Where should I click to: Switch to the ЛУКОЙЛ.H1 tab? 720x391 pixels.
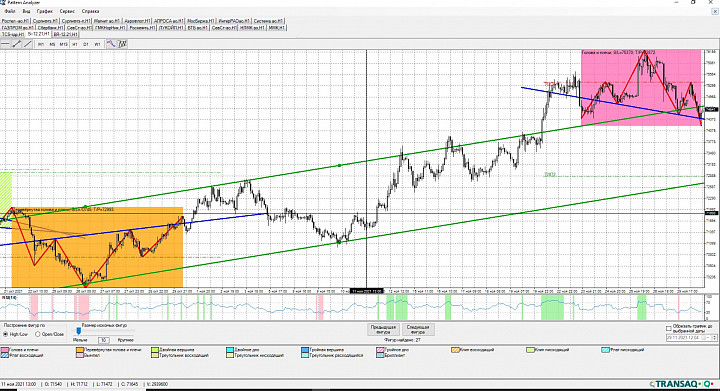[x=171, y=28]
